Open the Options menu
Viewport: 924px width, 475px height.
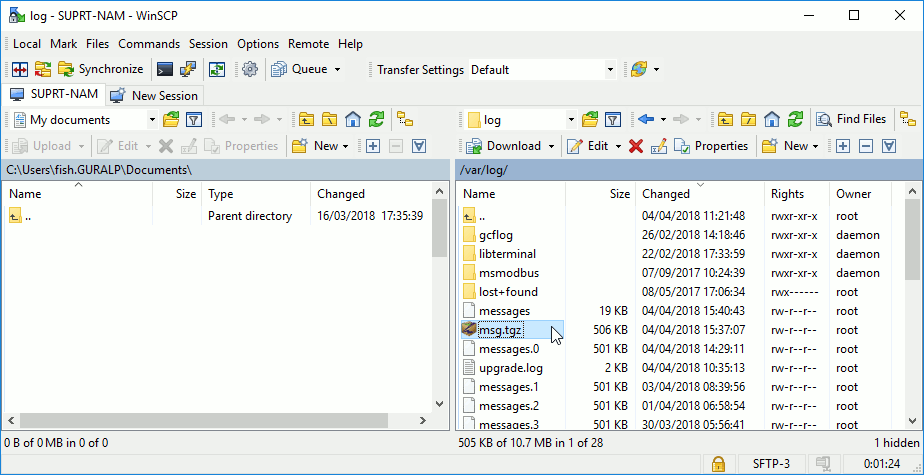point(258,44)
